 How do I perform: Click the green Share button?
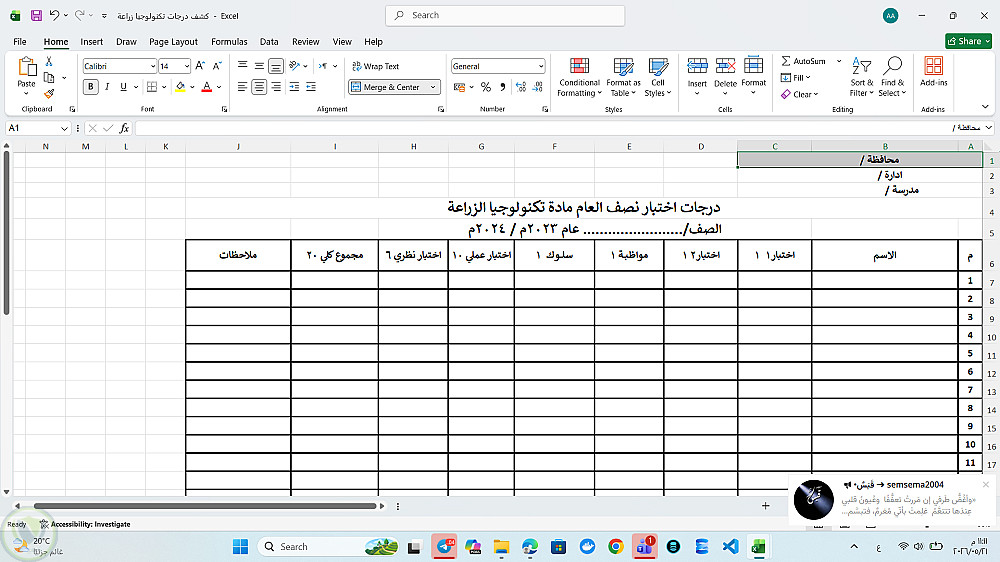pos(968,41)
